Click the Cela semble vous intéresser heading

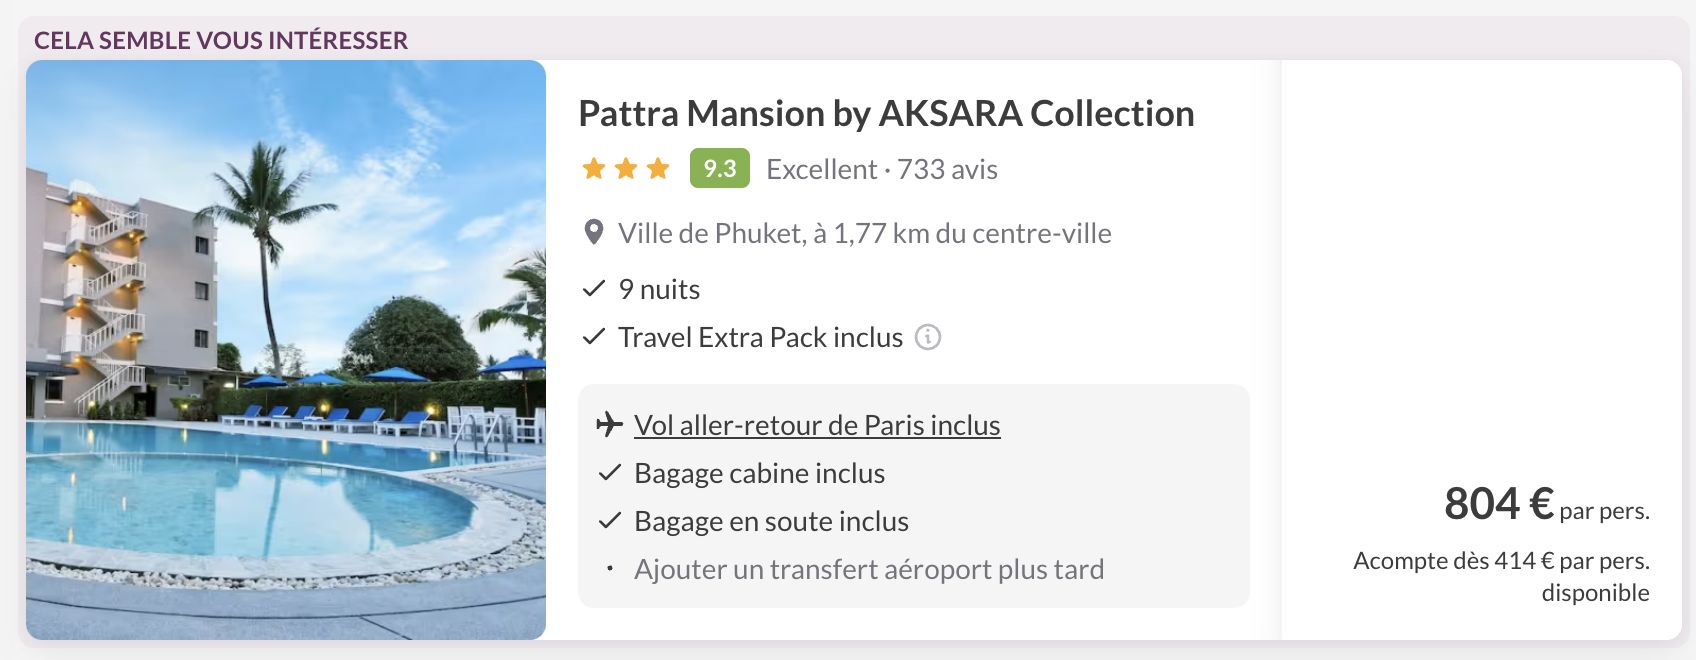[221, 40]
